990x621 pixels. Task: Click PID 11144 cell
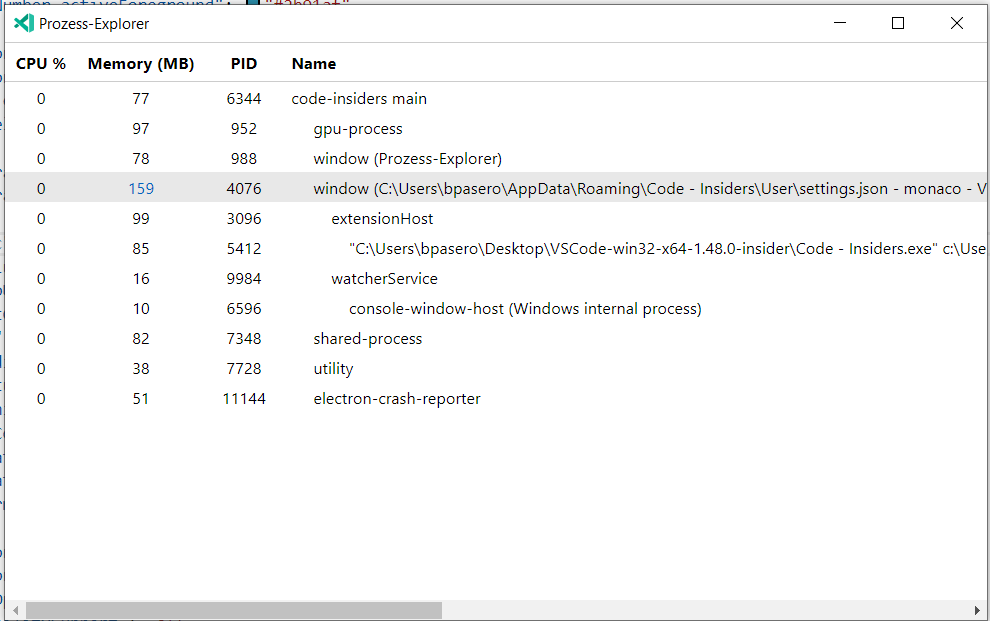[x=244, y=398]
